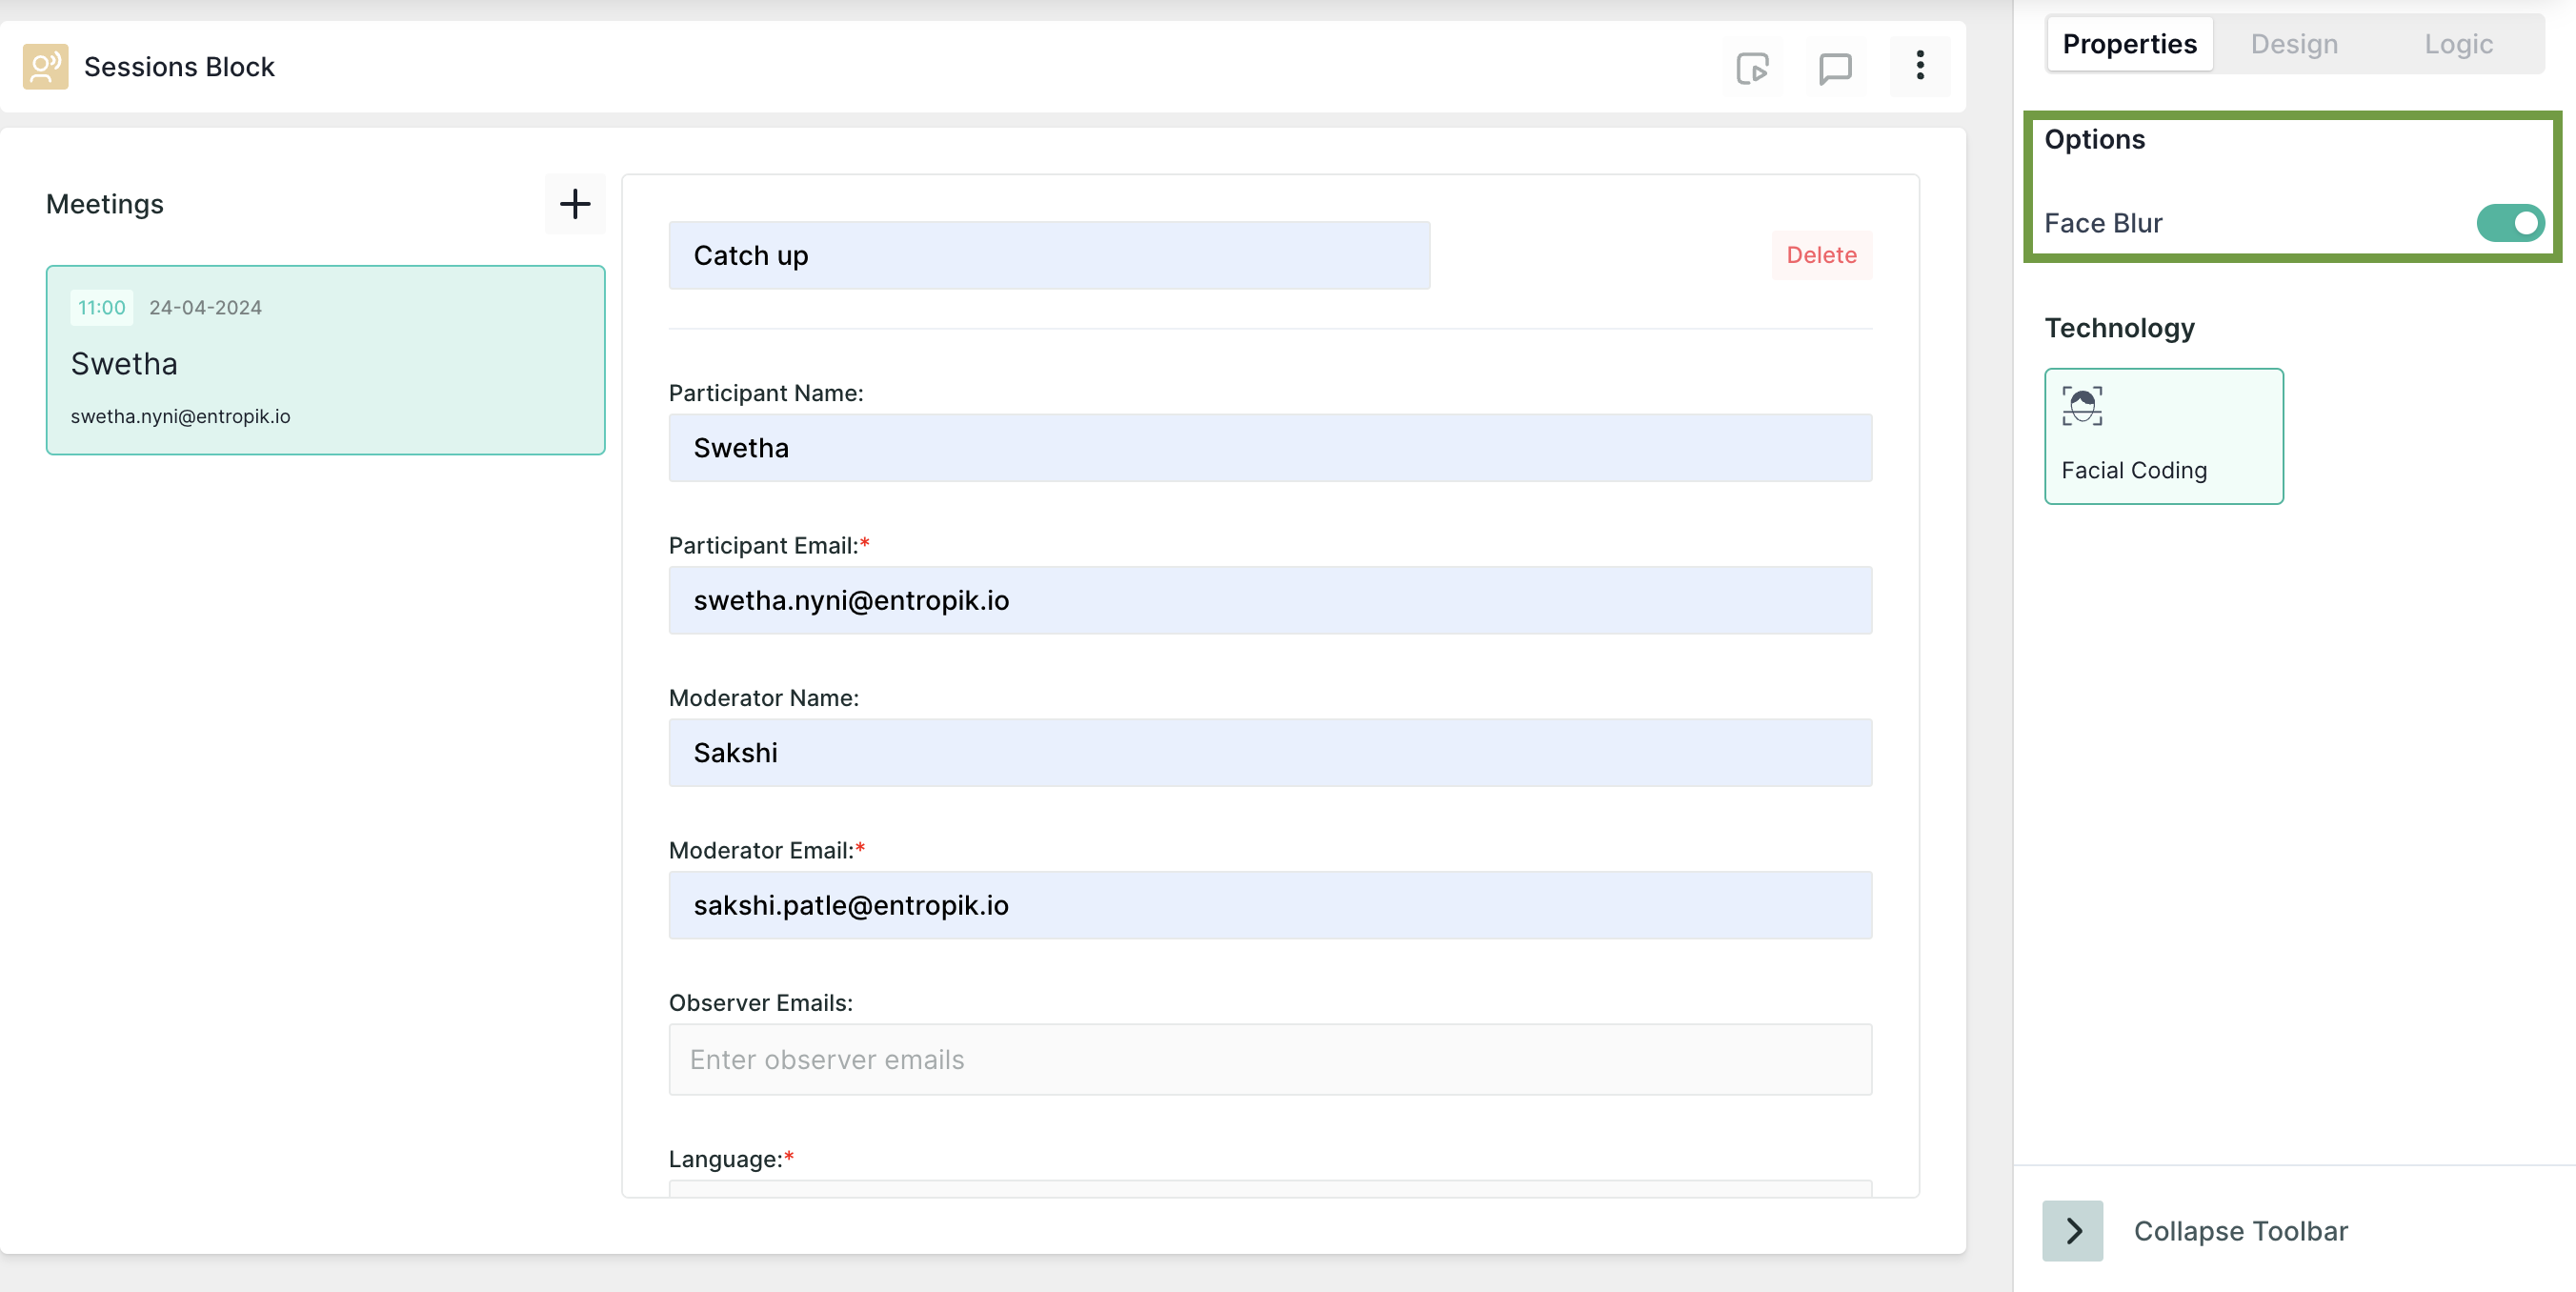The height and width of the screenshot is (1292, 2576).
Task: Click the Facial Coding face-scan icon
Action: pyautogui.click(x=2082, y=406)
